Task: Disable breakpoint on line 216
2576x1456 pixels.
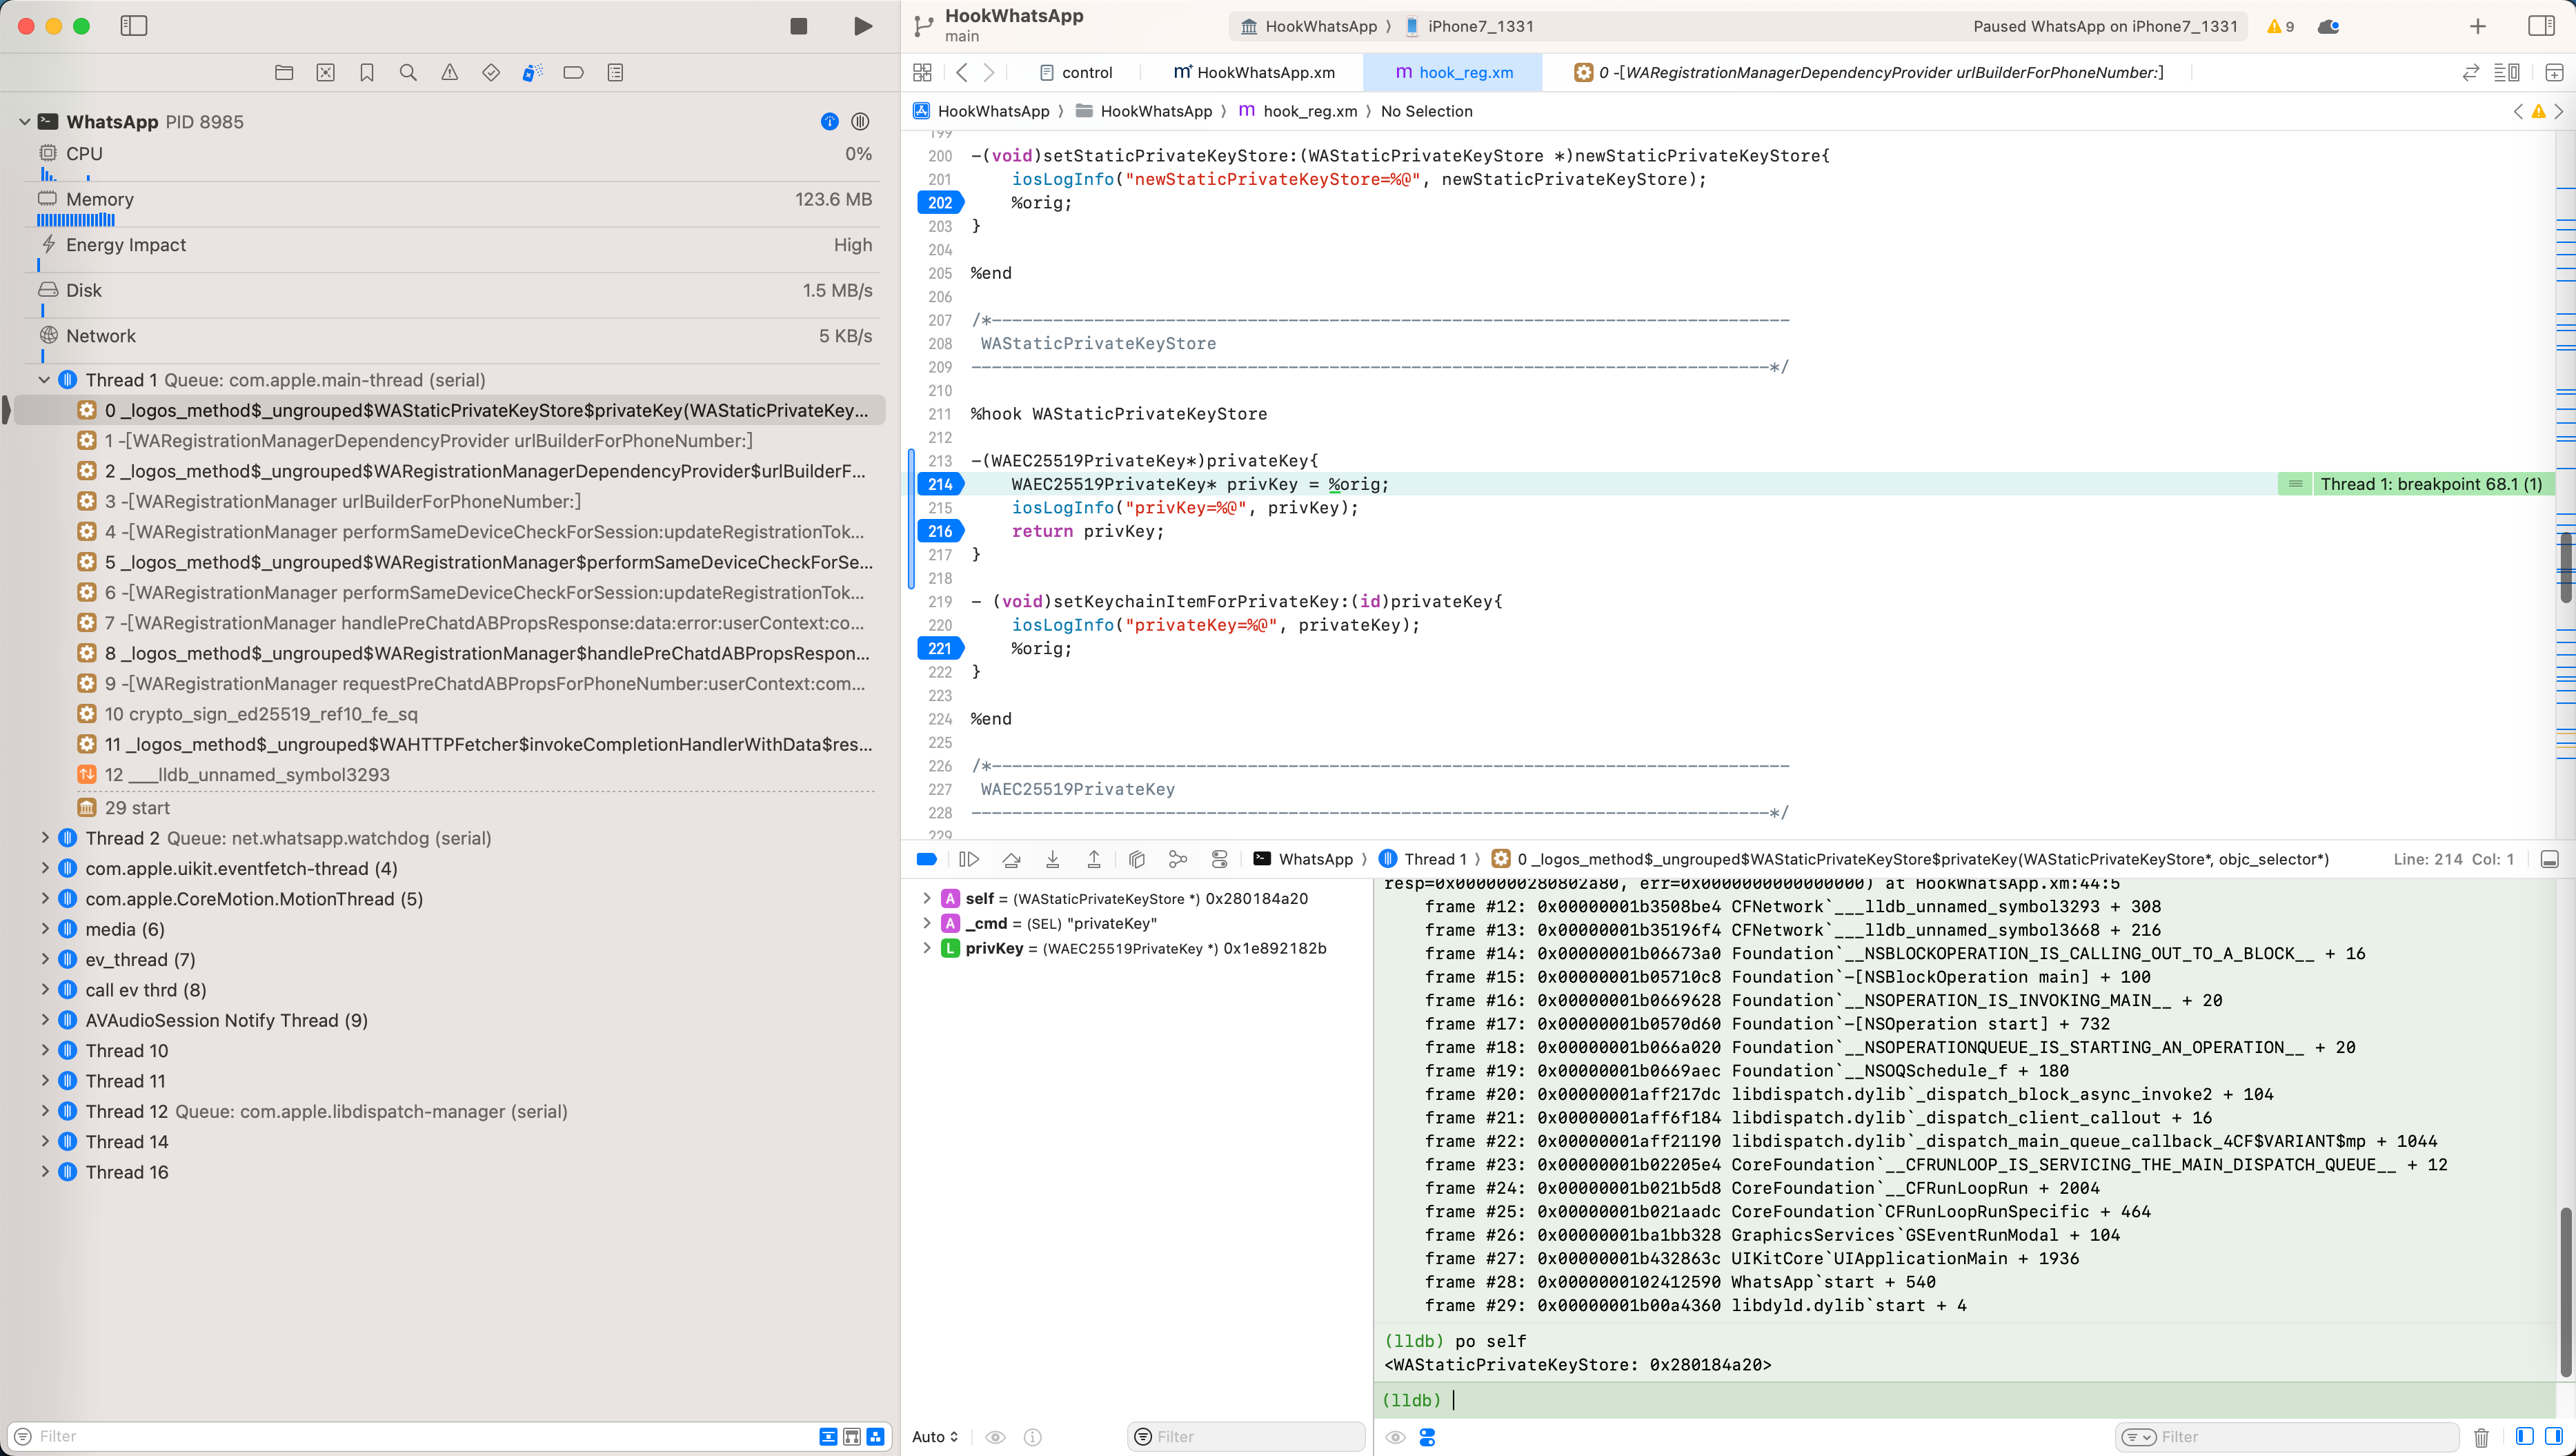Action: click(x=940, y=531)
